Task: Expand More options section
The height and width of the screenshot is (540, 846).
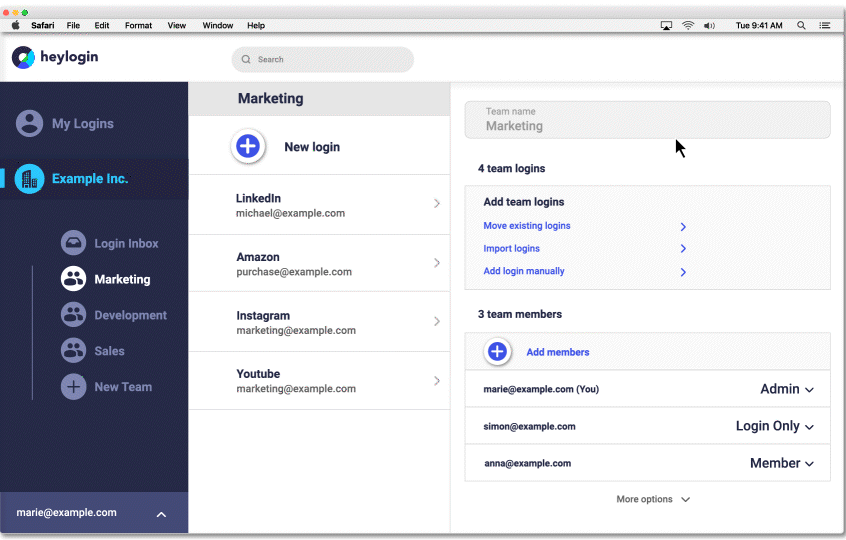Action: (652, 499)
